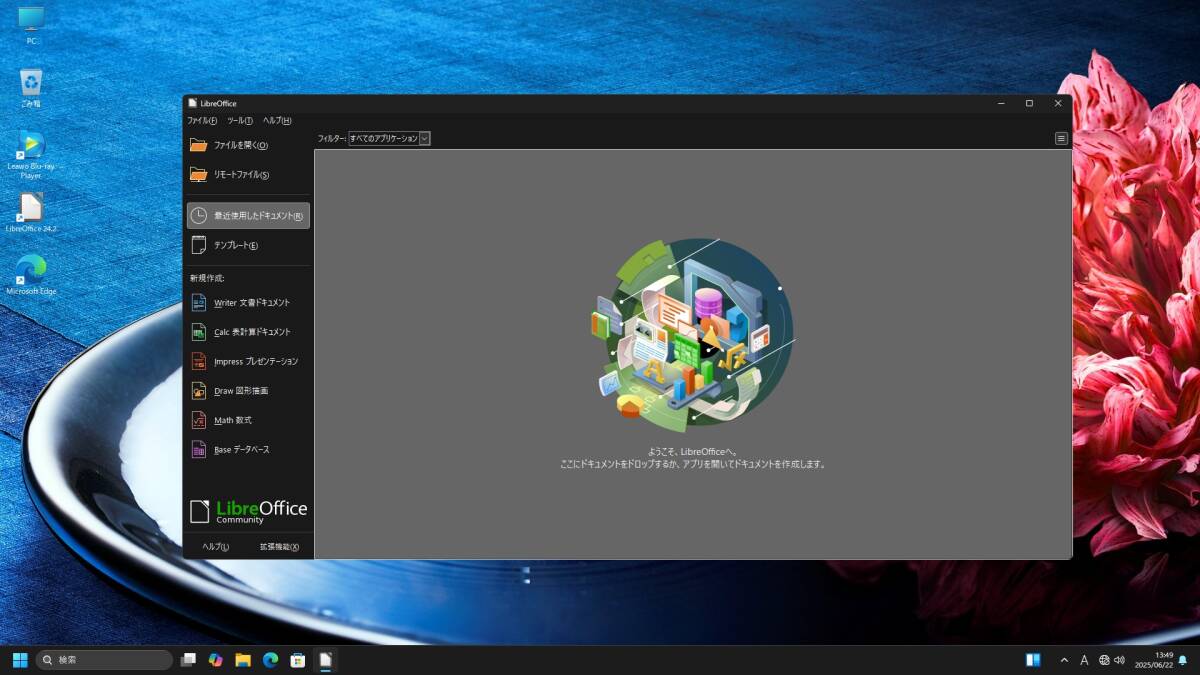Click the notification bell in the system tray
1200x675 pixels.
[1183, 660]
